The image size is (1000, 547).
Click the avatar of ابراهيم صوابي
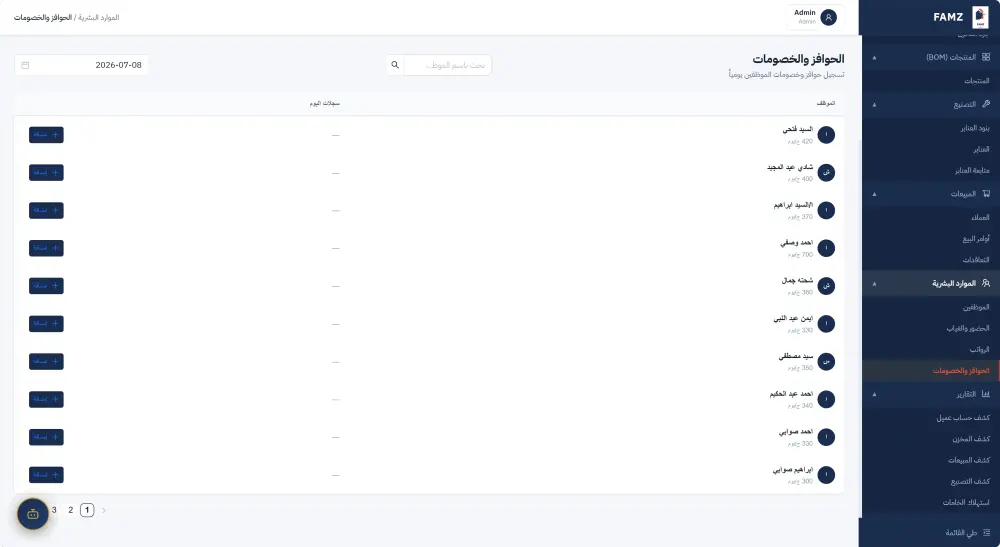[x=826, y=475]
